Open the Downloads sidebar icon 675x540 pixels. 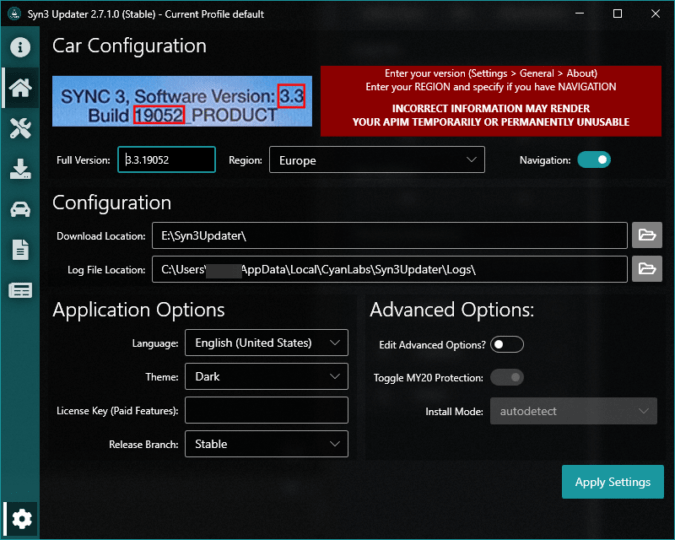[20, 169]
